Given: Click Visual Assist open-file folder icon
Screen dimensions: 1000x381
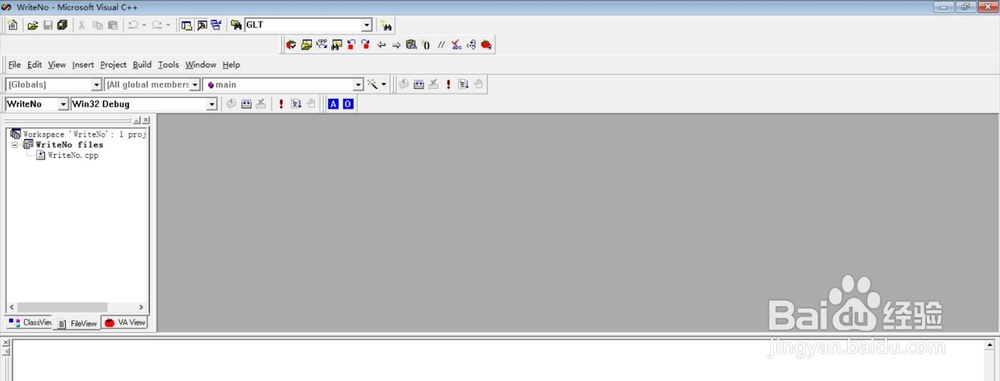Looking at the screenshot, I should (306, 45).
